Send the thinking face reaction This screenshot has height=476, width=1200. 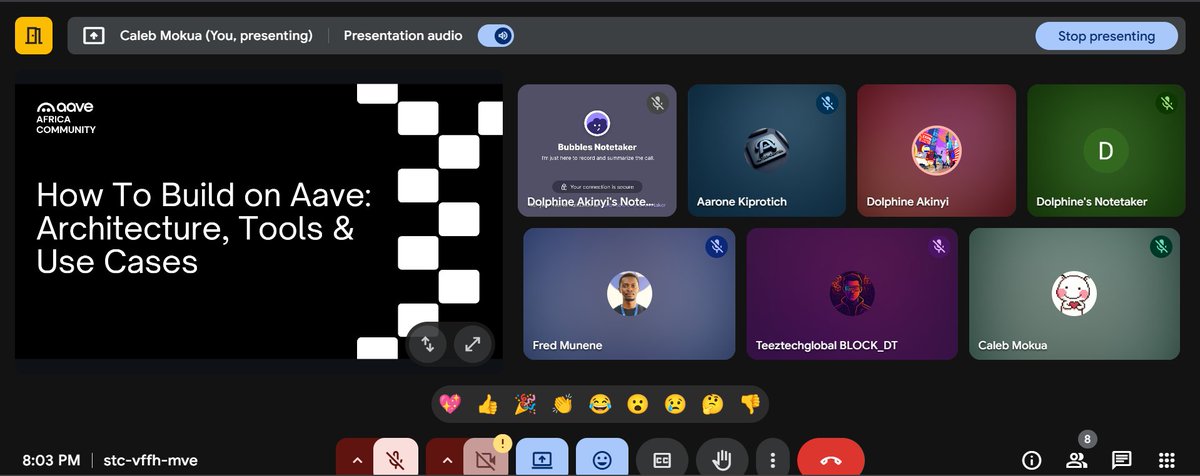click(712, 405)
